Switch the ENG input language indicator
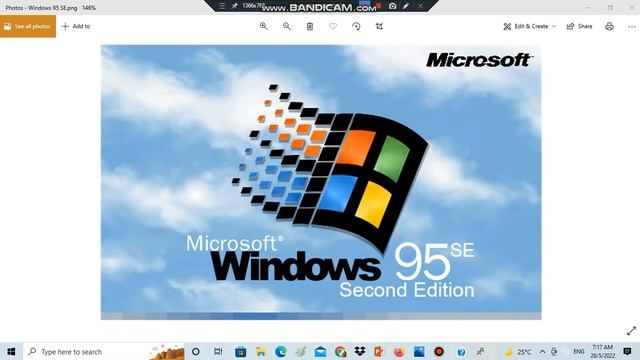Viewport: 640px width, 360px height. pyautogui.click(x=578, y=351)
